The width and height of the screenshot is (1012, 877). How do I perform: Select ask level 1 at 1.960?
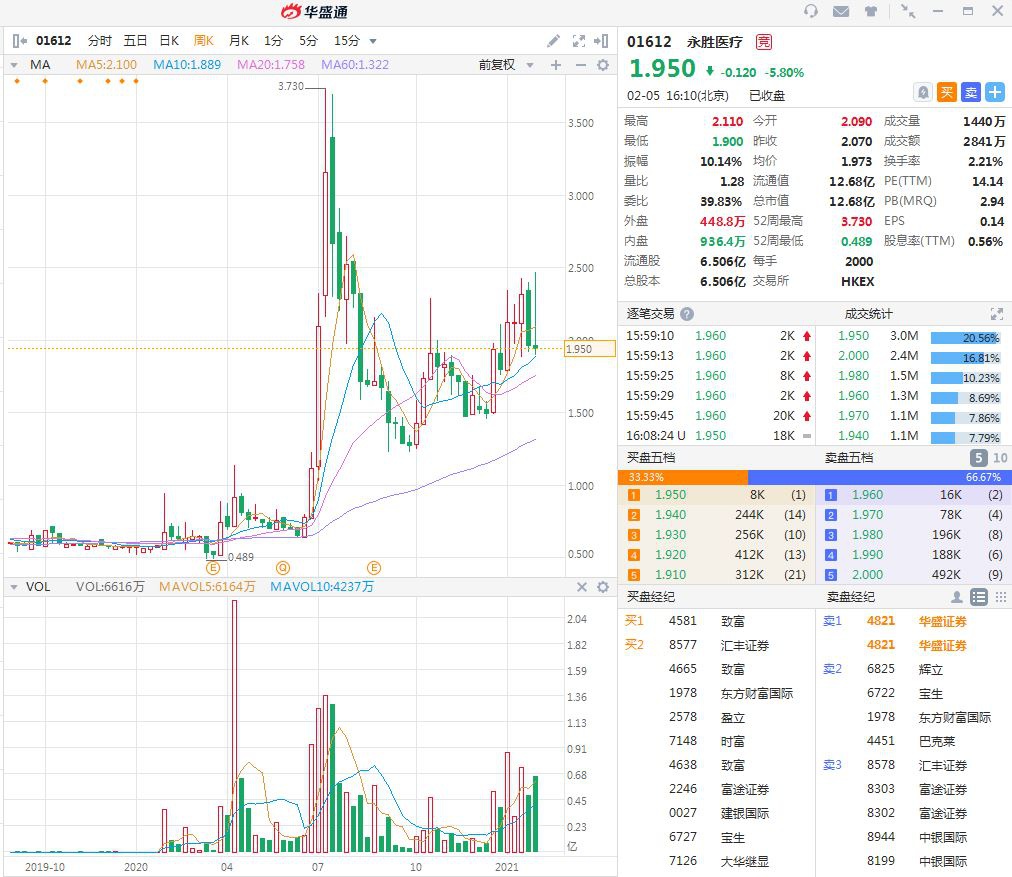914,495
